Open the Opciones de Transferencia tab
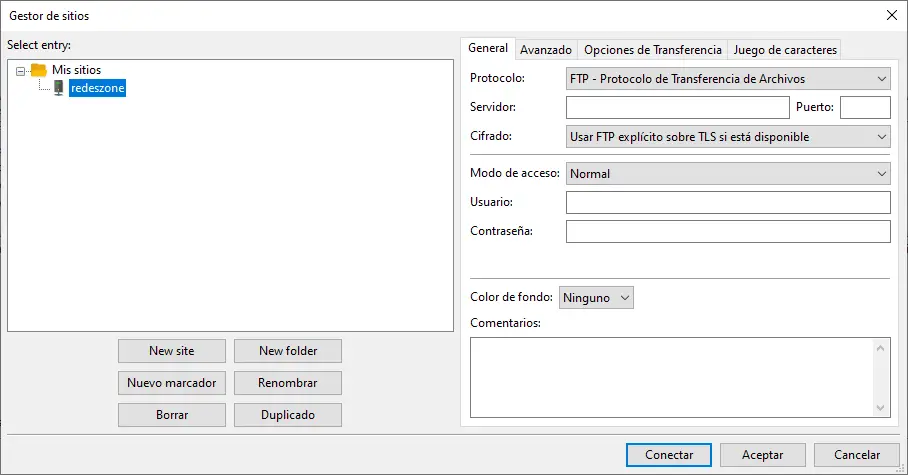908x475 pixels. click(652, 50)
